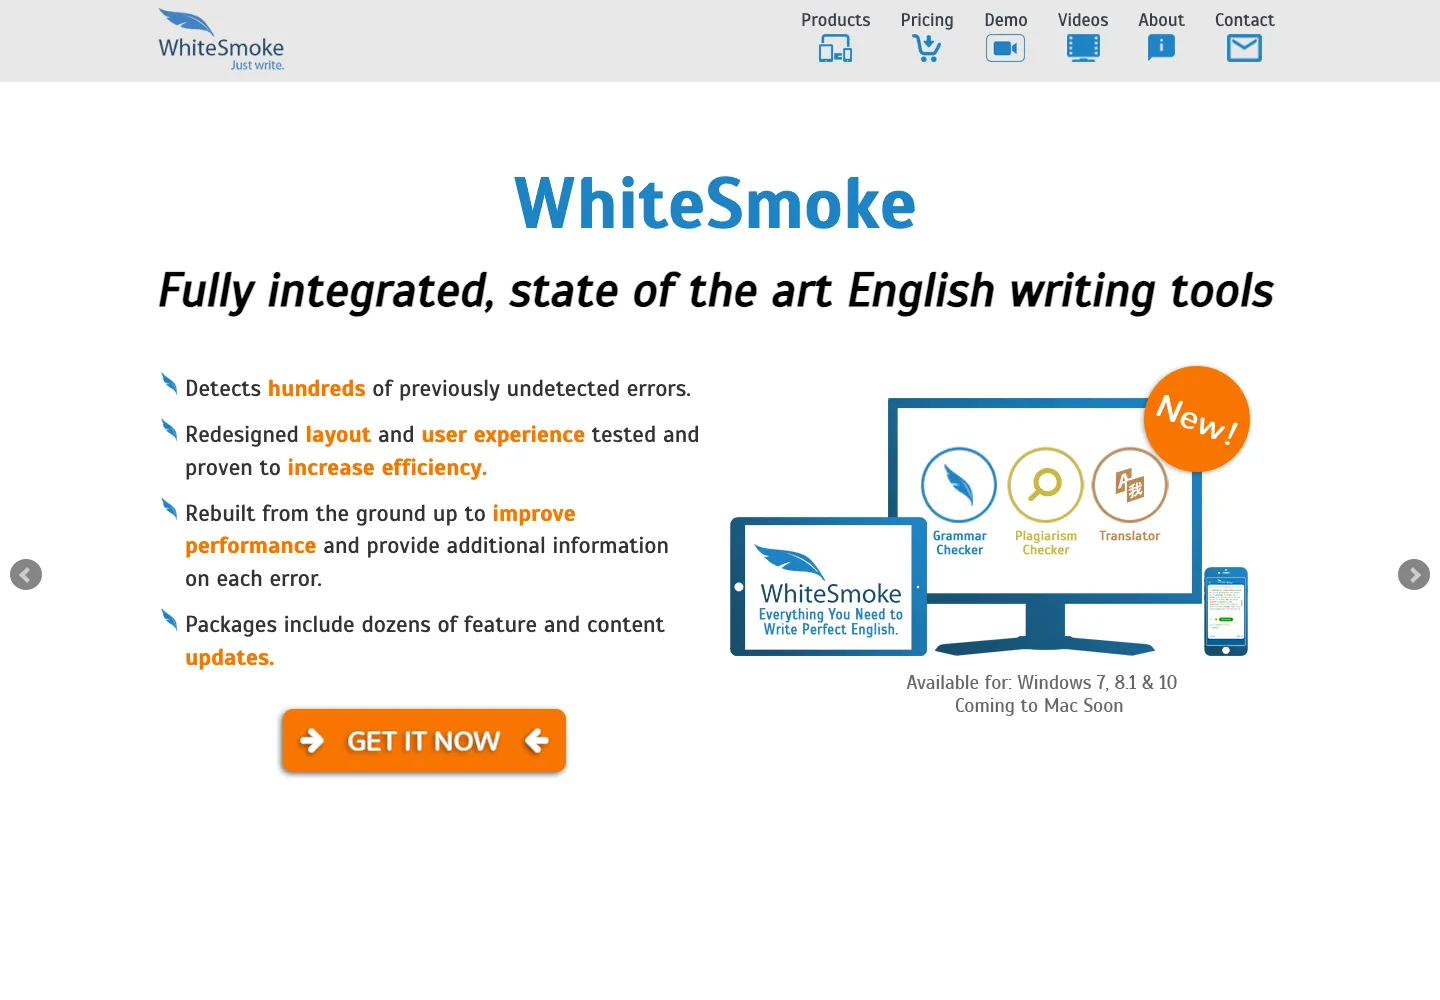Click the WhiteSmoke logo in header
The width and height of the screenshot is (1440, 1000).
click(221, 40)
